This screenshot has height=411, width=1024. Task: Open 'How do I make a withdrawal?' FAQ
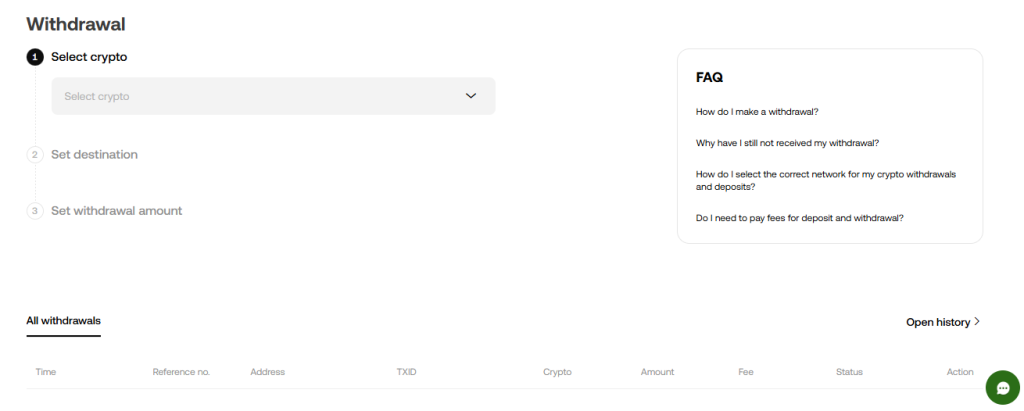coord(757,112)
